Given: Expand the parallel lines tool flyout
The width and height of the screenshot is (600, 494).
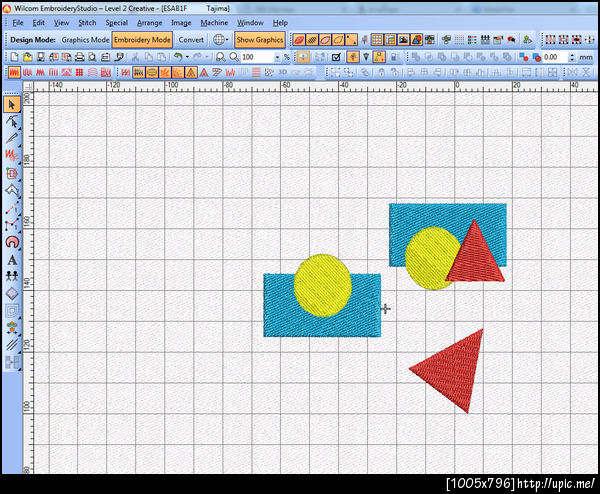Looking at the screenshot, I should click(19, 352).
